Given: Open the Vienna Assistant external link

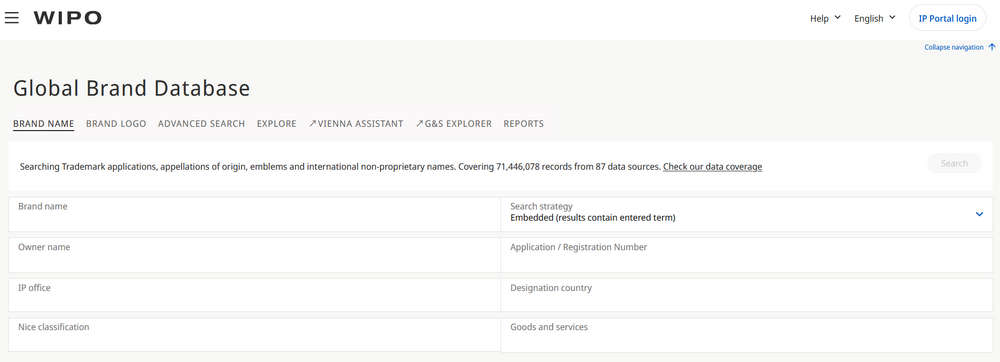Looking at the screenshot, I should pos(356,124).
